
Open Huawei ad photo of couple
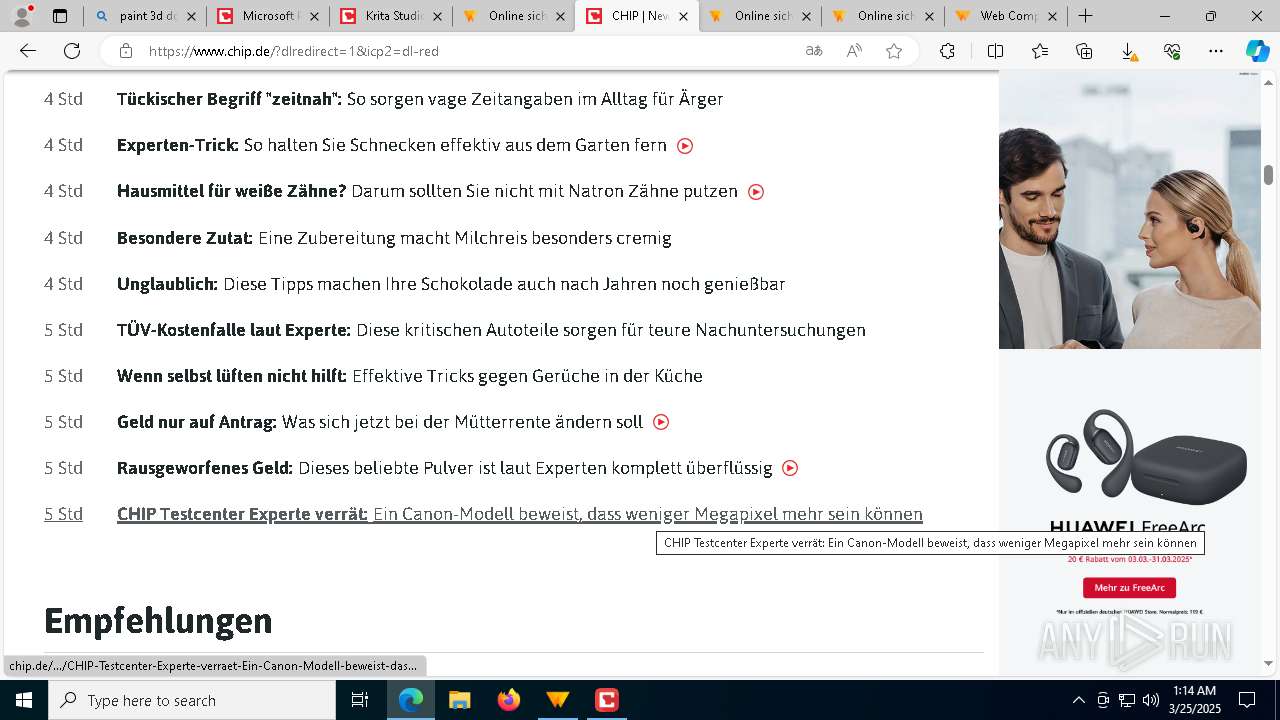(1130, 210)
